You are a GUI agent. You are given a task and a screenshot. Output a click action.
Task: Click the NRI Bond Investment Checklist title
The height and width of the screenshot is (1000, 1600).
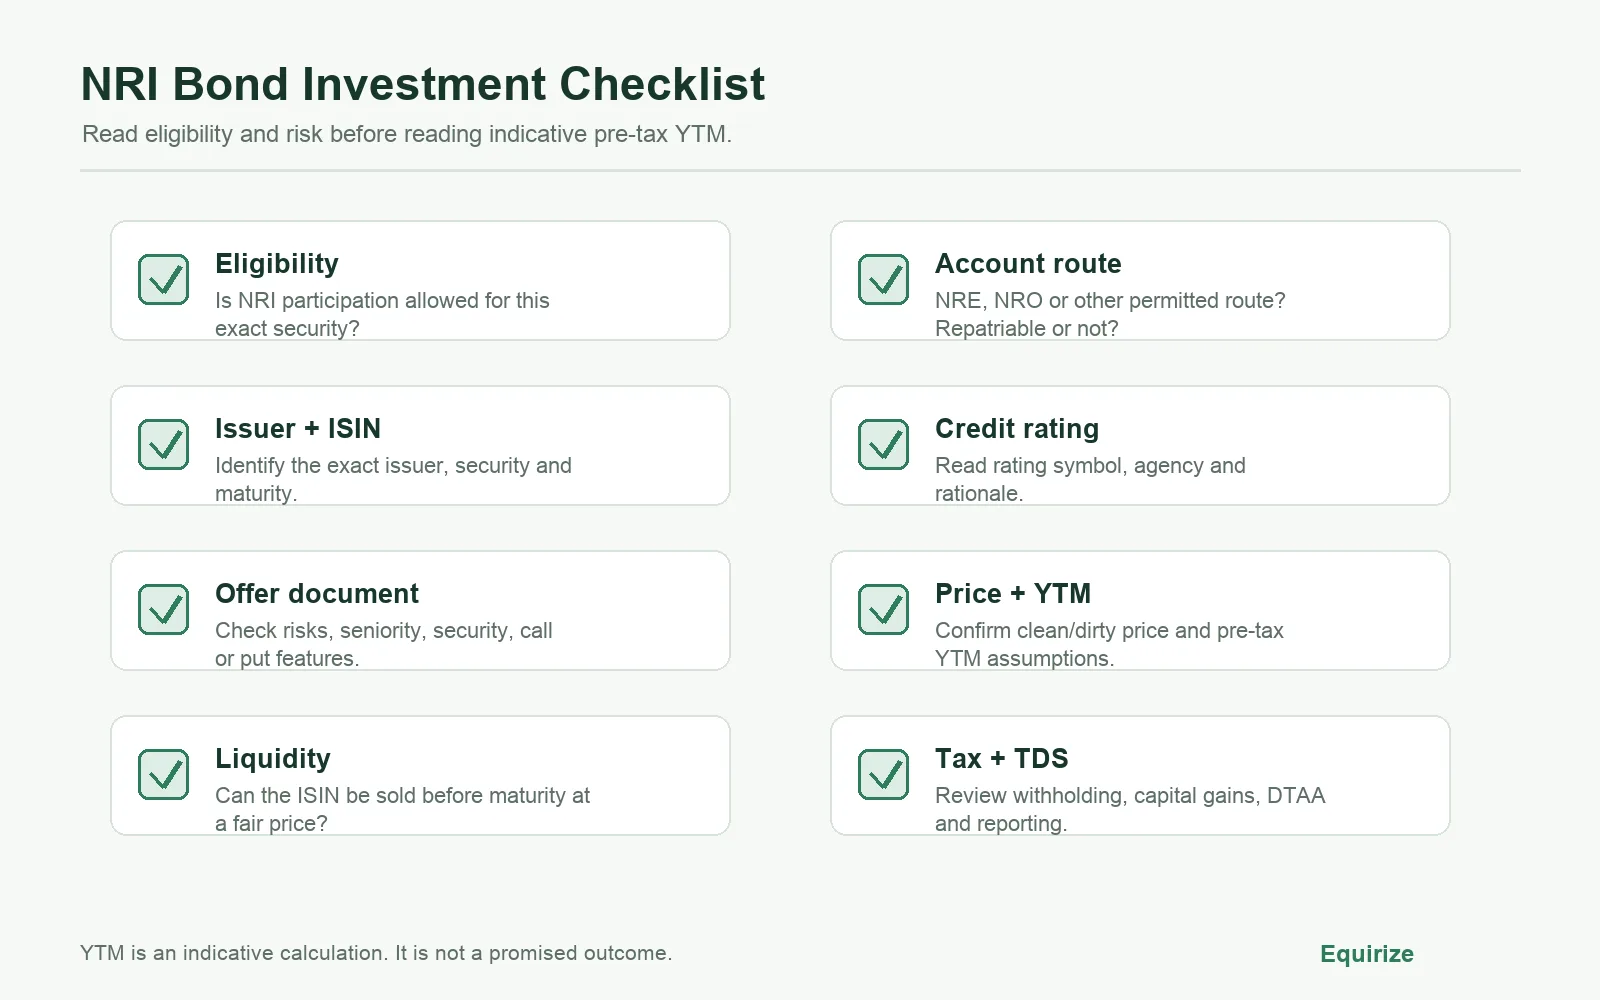(423, 84)
